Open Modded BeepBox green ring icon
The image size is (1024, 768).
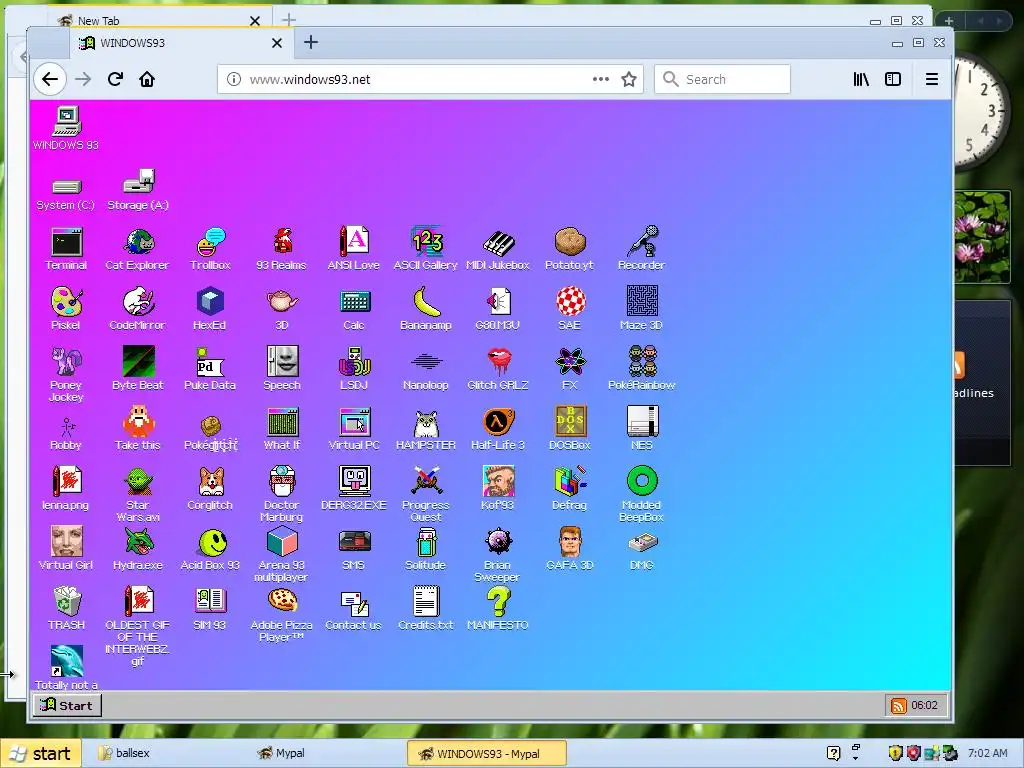pyautogui.click(x=641, y=494)
